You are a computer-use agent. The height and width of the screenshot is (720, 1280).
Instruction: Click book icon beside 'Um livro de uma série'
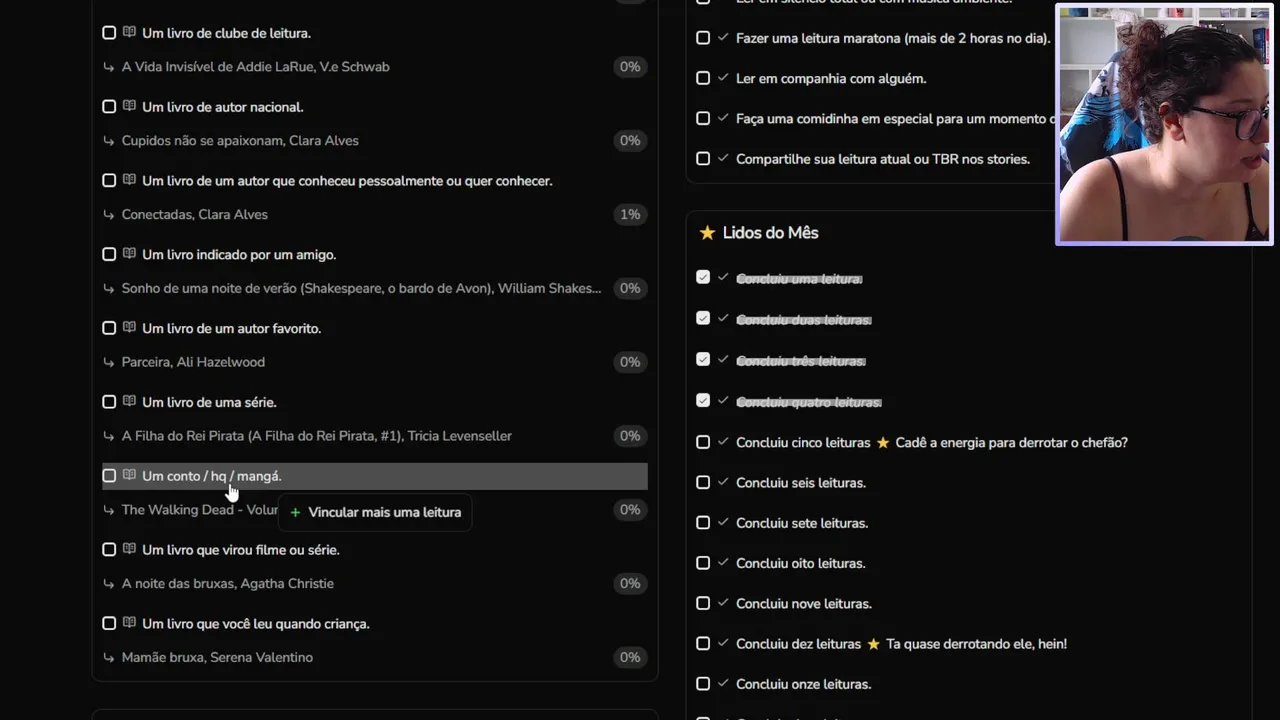129,402
